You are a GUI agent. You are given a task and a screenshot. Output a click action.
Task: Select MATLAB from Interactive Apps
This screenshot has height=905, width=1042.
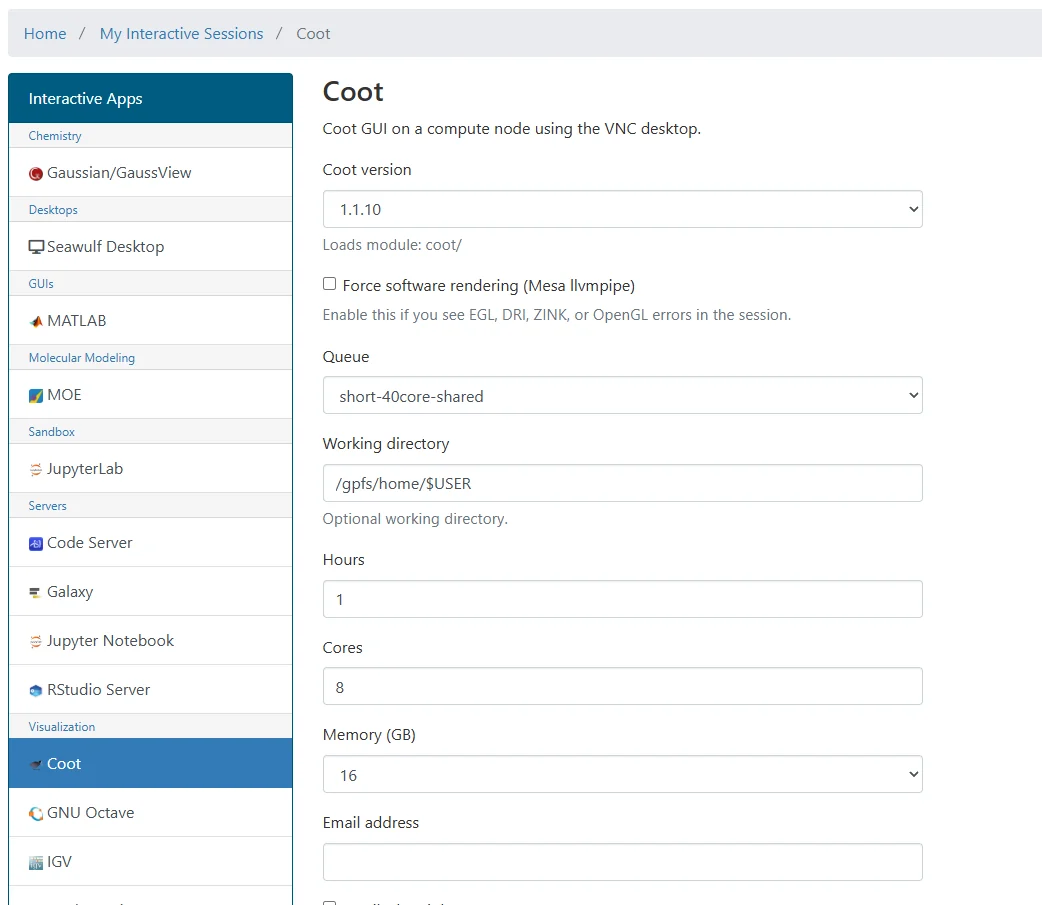150,320
